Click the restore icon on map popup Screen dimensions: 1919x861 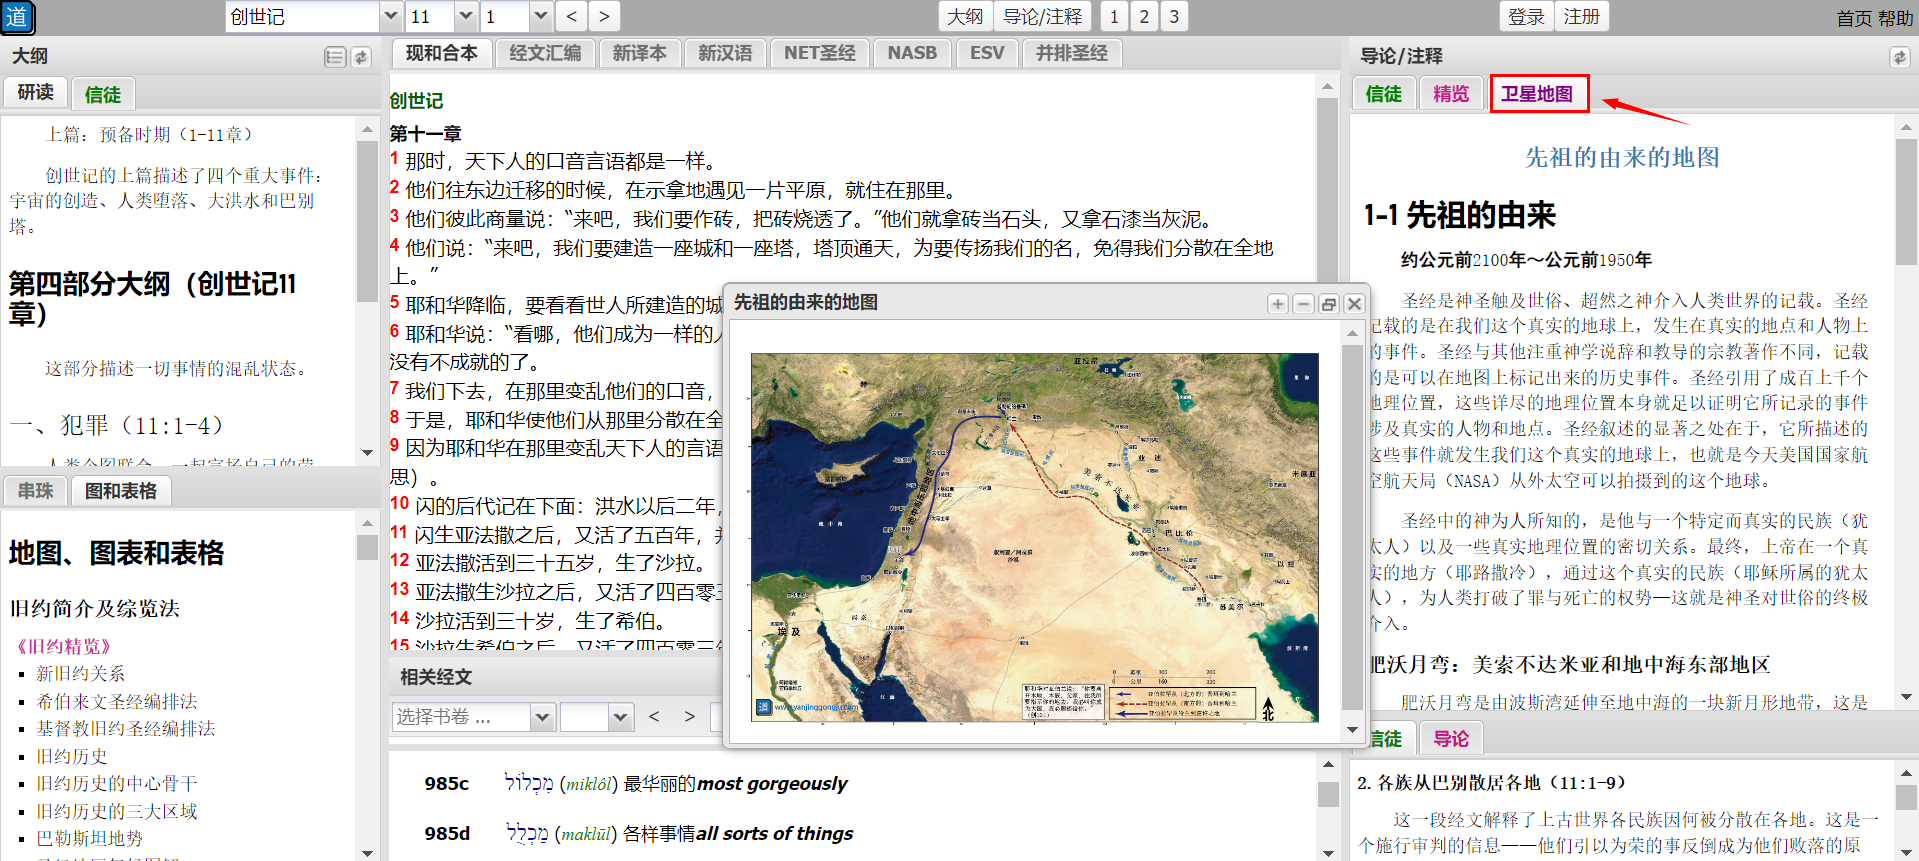[x=1328, y=304]
